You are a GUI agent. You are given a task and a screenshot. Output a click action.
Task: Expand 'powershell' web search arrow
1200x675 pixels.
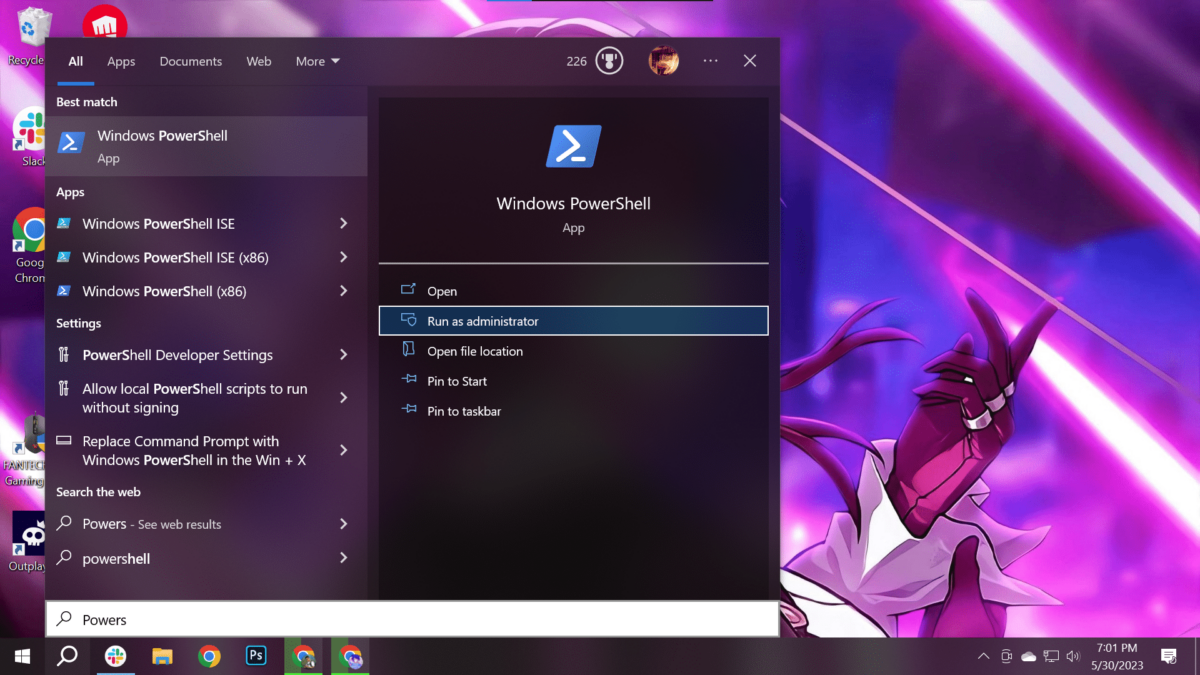343,558
